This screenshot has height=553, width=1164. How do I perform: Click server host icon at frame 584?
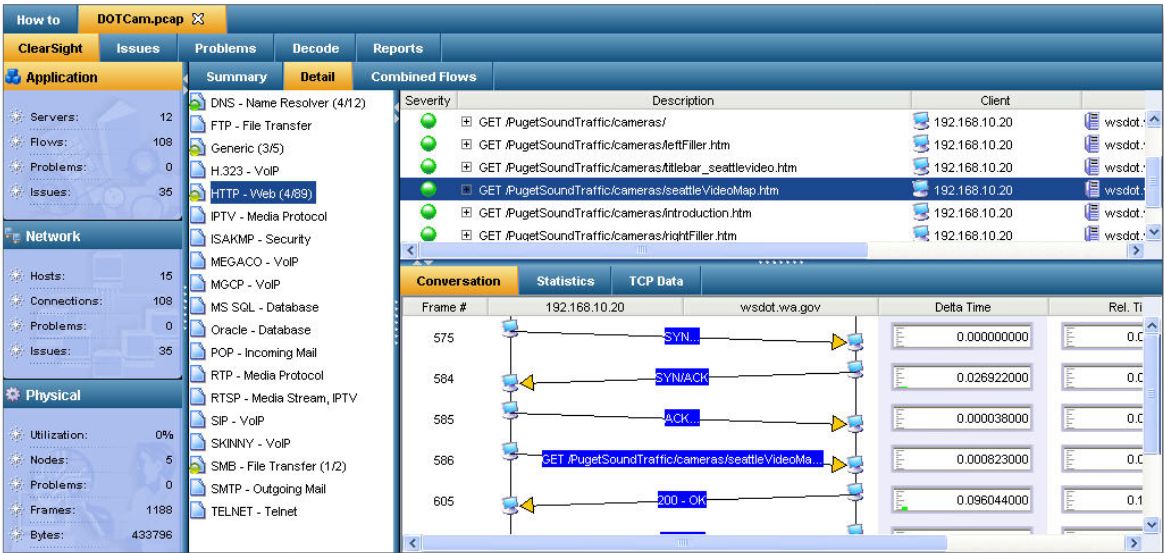pyautogui.click(x=855, y=369)
